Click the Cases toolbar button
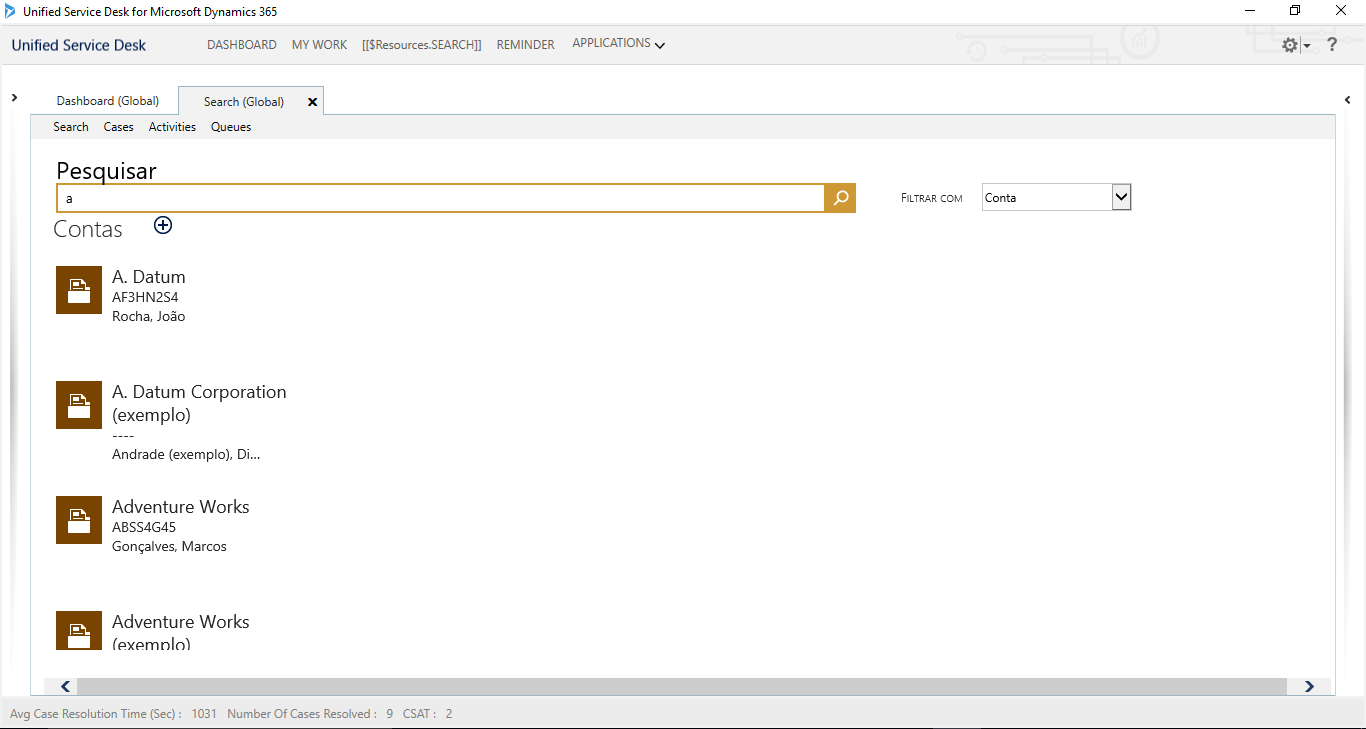 118,127
